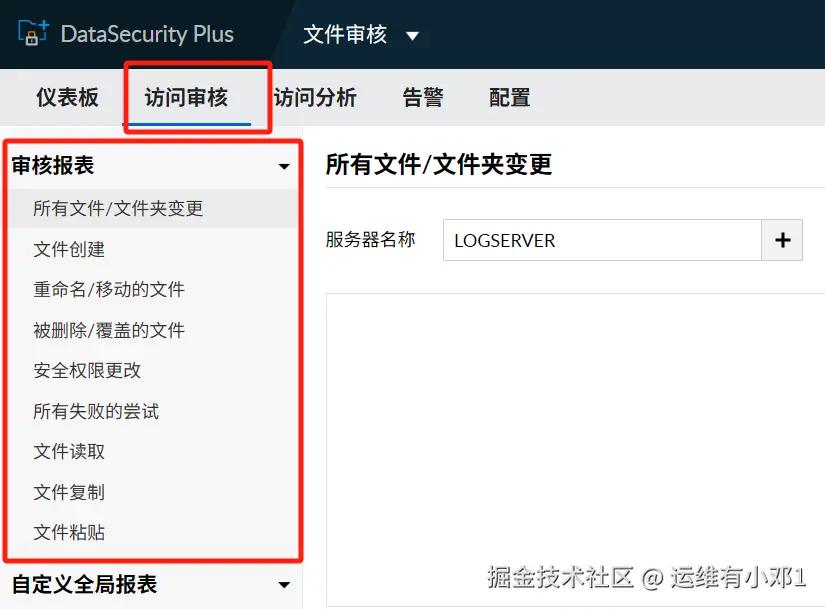Collapse the 审核报表 section arrow

(284, 167)
